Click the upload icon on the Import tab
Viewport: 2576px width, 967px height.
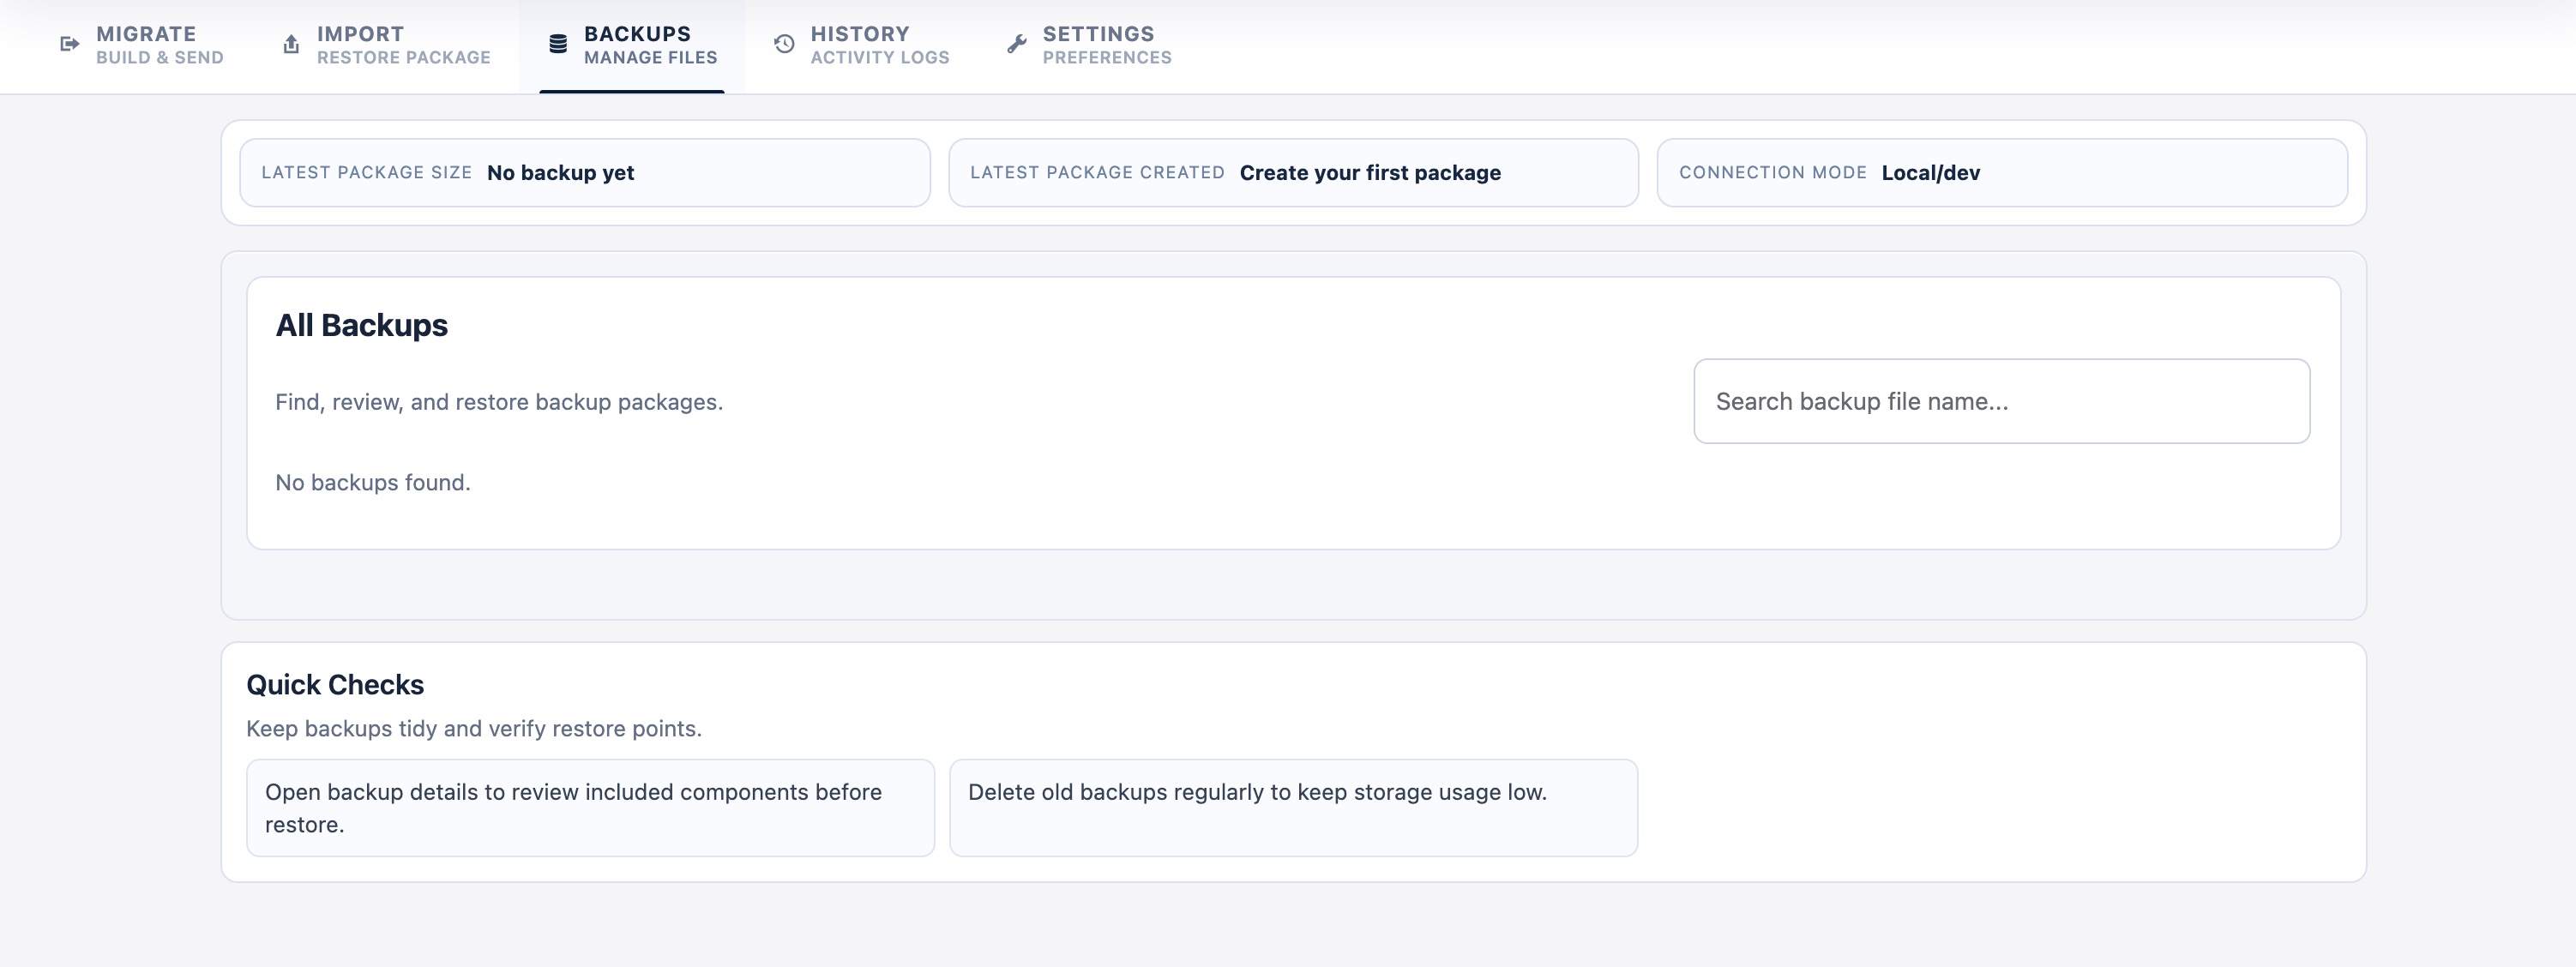click(x=290, y=44)
